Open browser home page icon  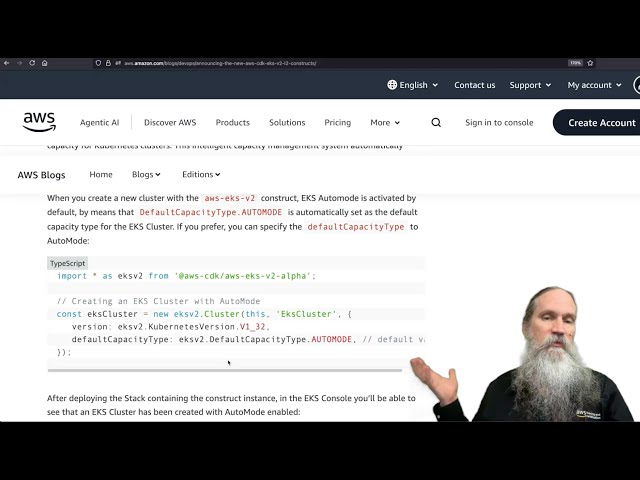pyautogui.click(x=45, y=63)
